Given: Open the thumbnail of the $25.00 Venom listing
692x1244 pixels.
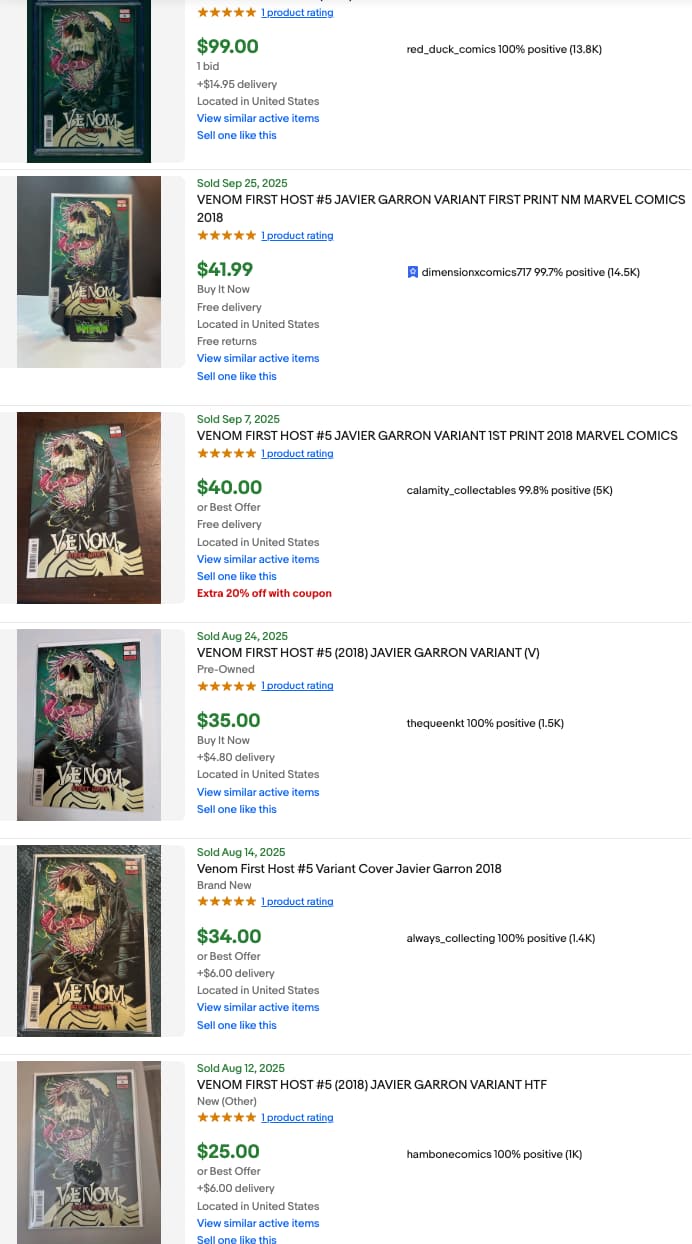Looking at the screenshot, I should tap(89, 1152).
